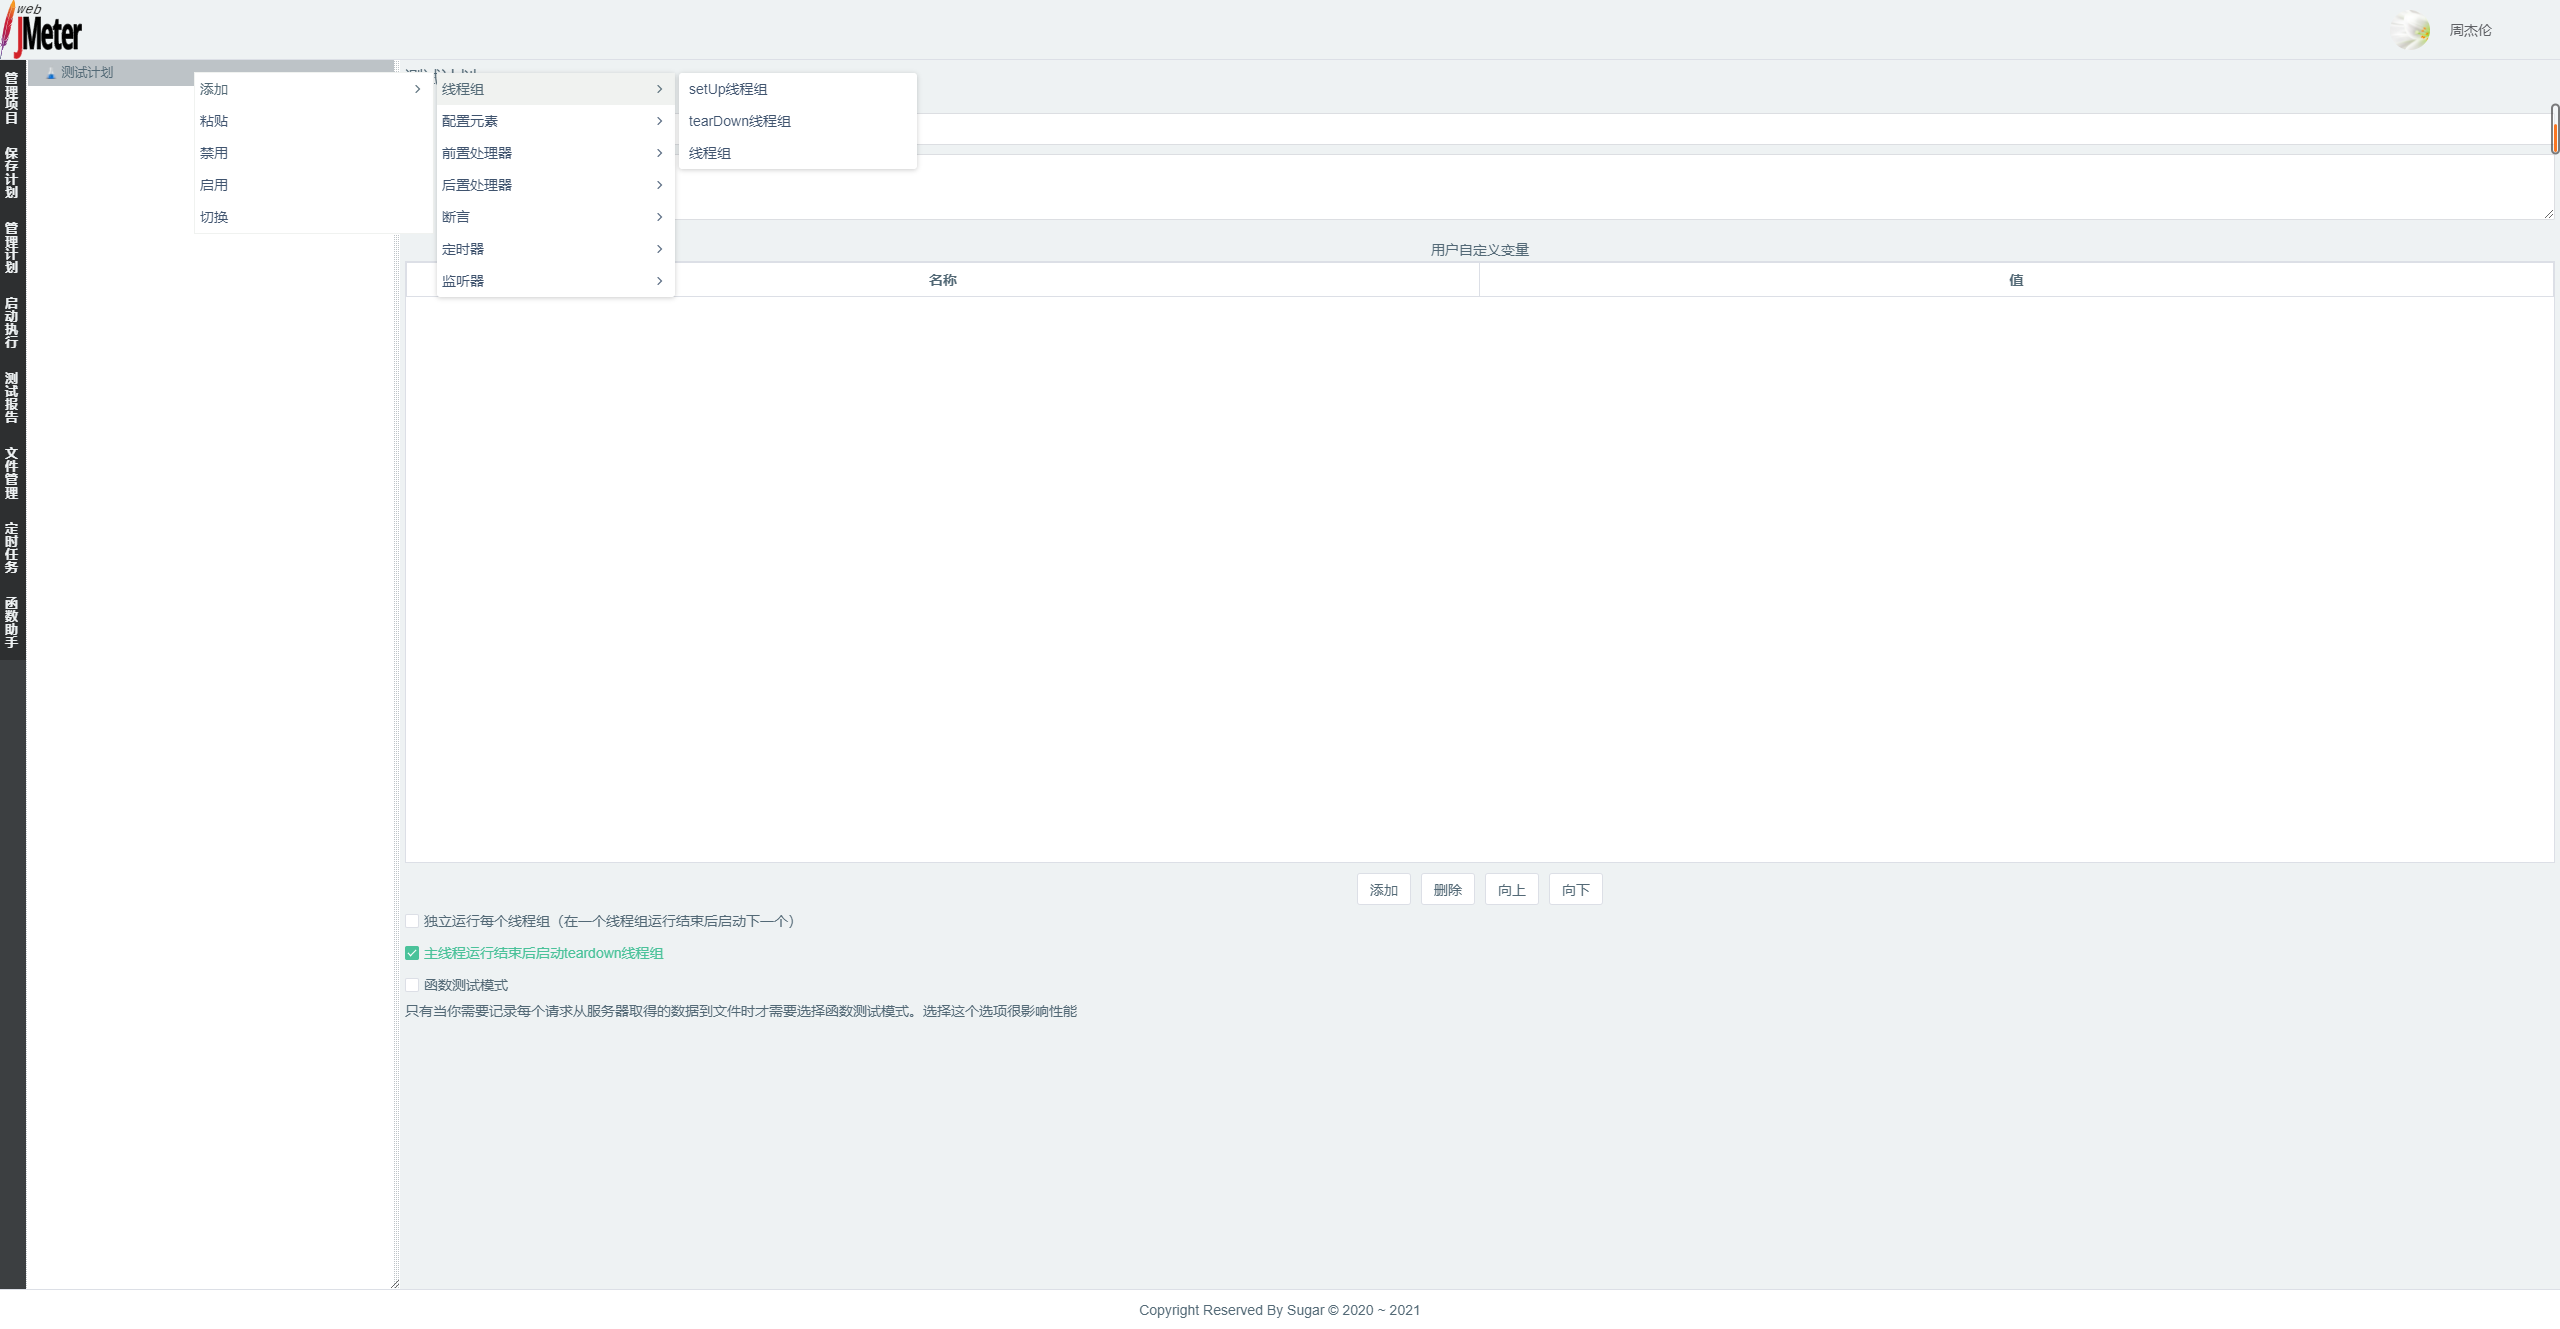Click the 向上 button
The width and height of the screenshot is (2560, 1329).
(x=1510, y=889)
